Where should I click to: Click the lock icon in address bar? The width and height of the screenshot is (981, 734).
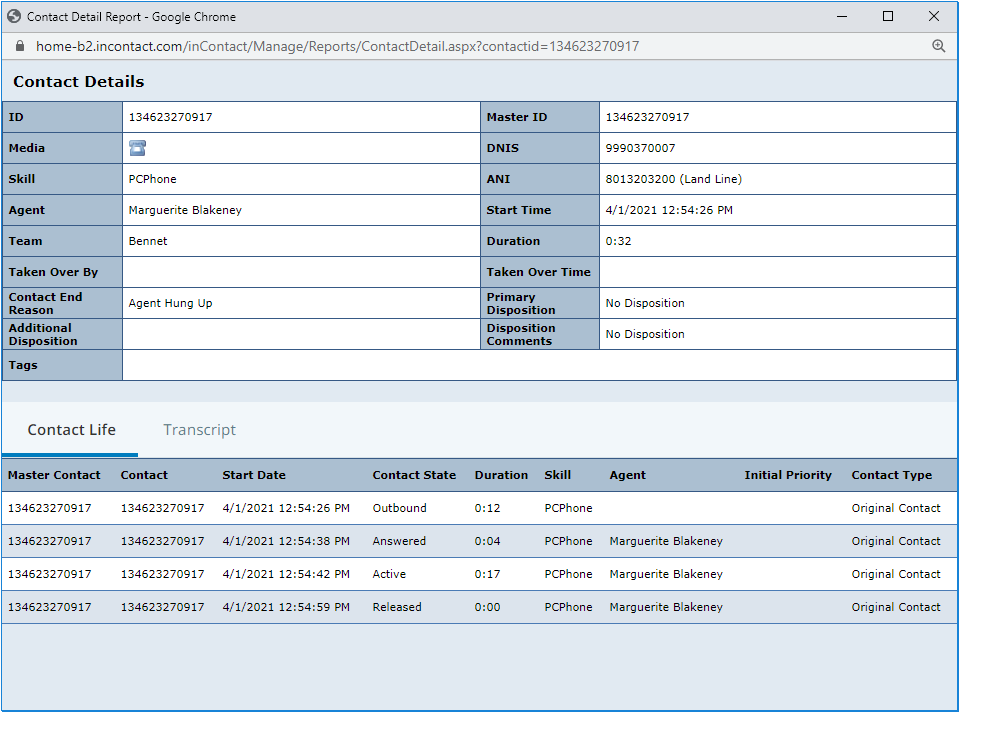[x=20, y=46]
